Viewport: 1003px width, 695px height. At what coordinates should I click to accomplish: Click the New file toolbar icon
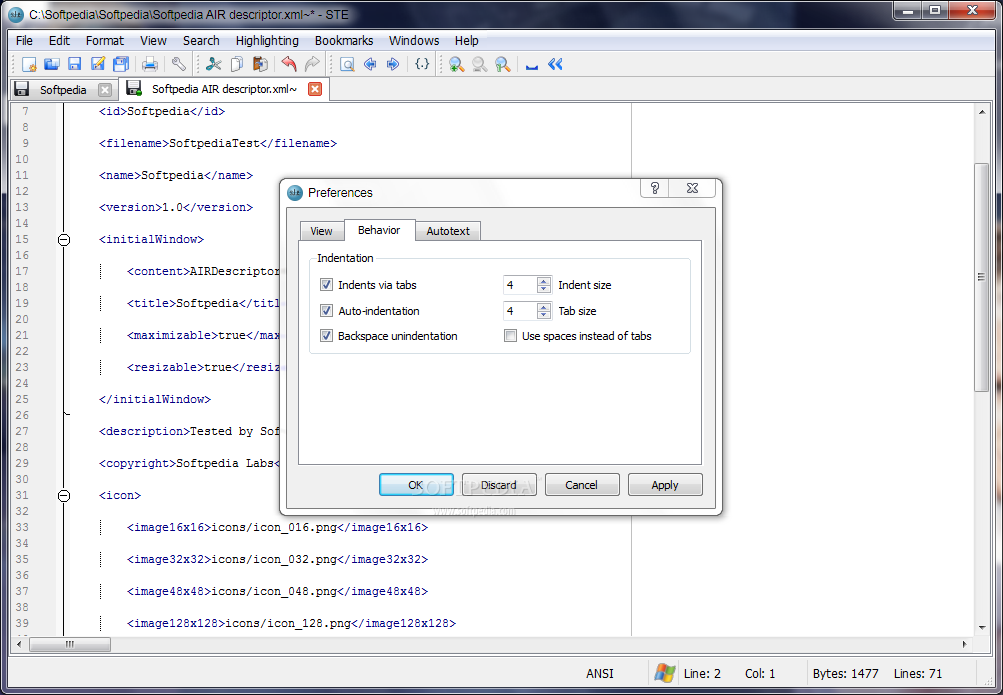[x=29, y=64]
